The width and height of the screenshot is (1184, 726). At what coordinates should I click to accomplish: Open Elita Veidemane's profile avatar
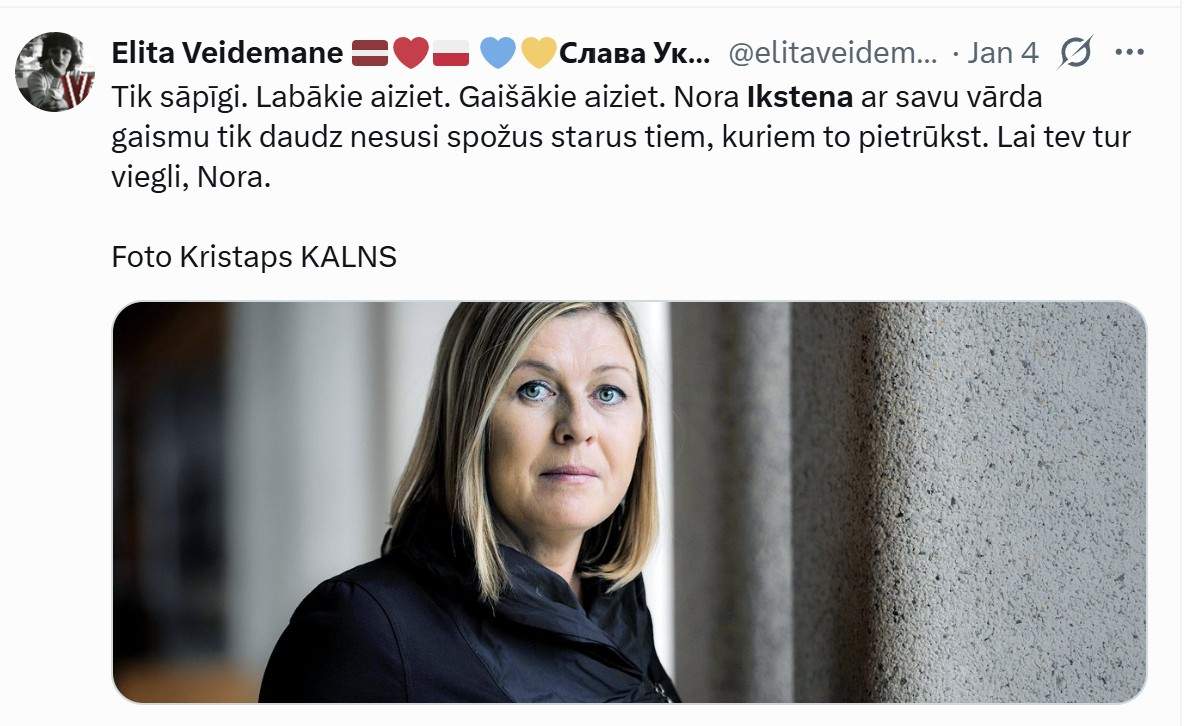[x=54, y=72]
